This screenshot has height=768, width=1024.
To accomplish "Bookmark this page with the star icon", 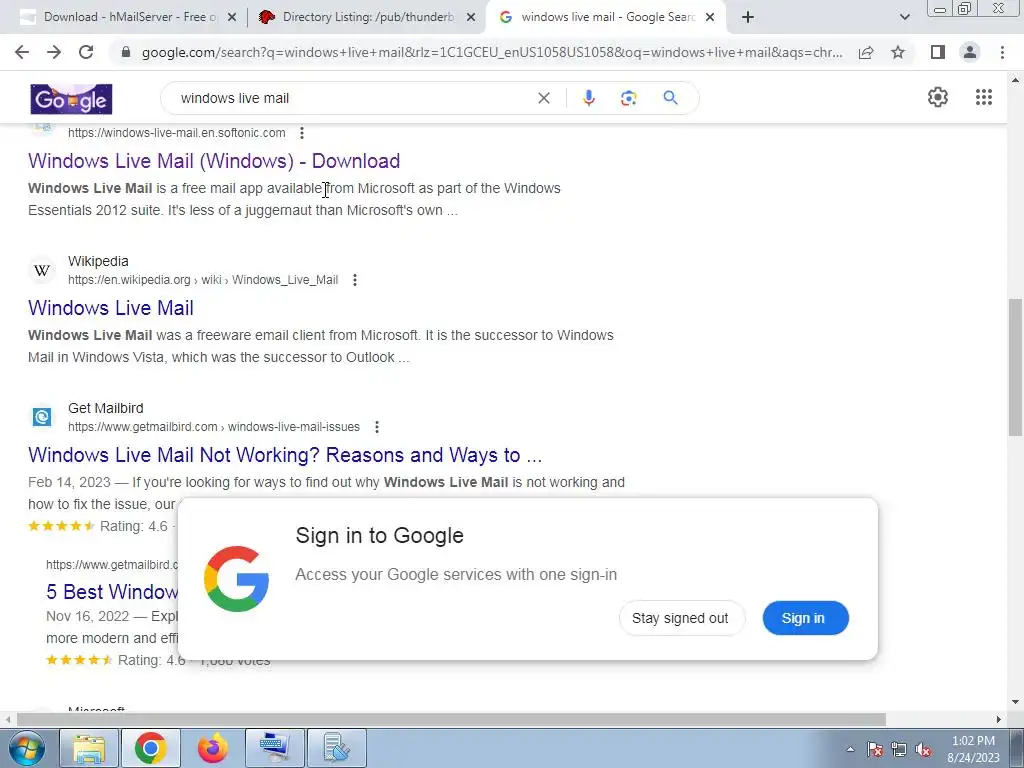I will (898, 52).
